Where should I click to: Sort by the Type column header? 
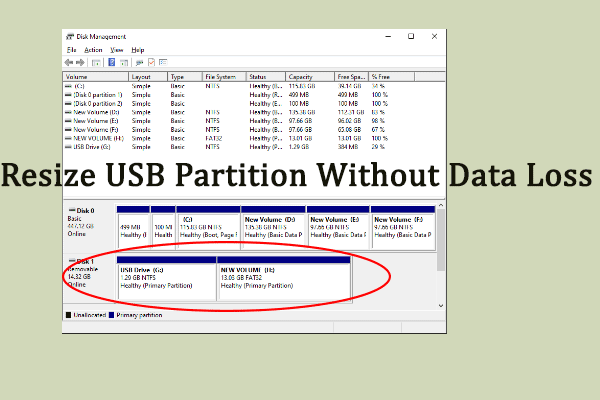[x=185, y=77]
